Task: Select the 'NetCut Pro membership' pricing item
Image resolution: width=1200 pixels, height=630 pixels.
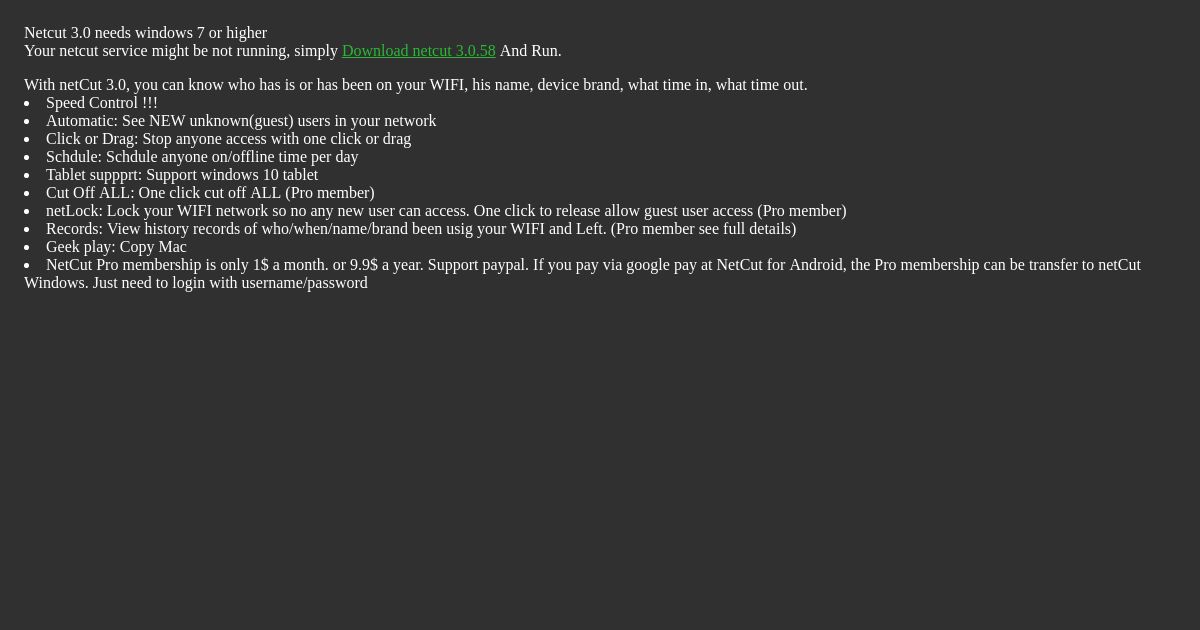Action: click(582, 274)
